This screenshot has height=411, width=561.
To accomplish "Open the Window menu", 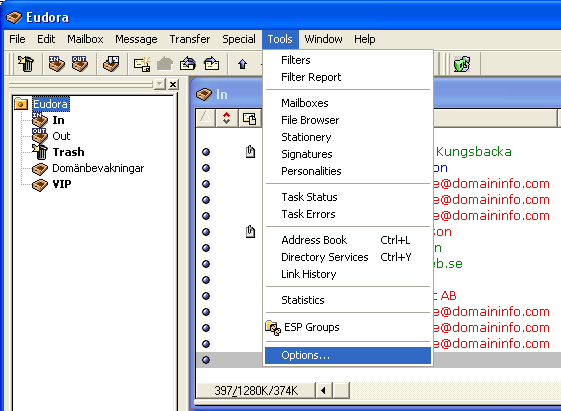I will pos(323,39).
